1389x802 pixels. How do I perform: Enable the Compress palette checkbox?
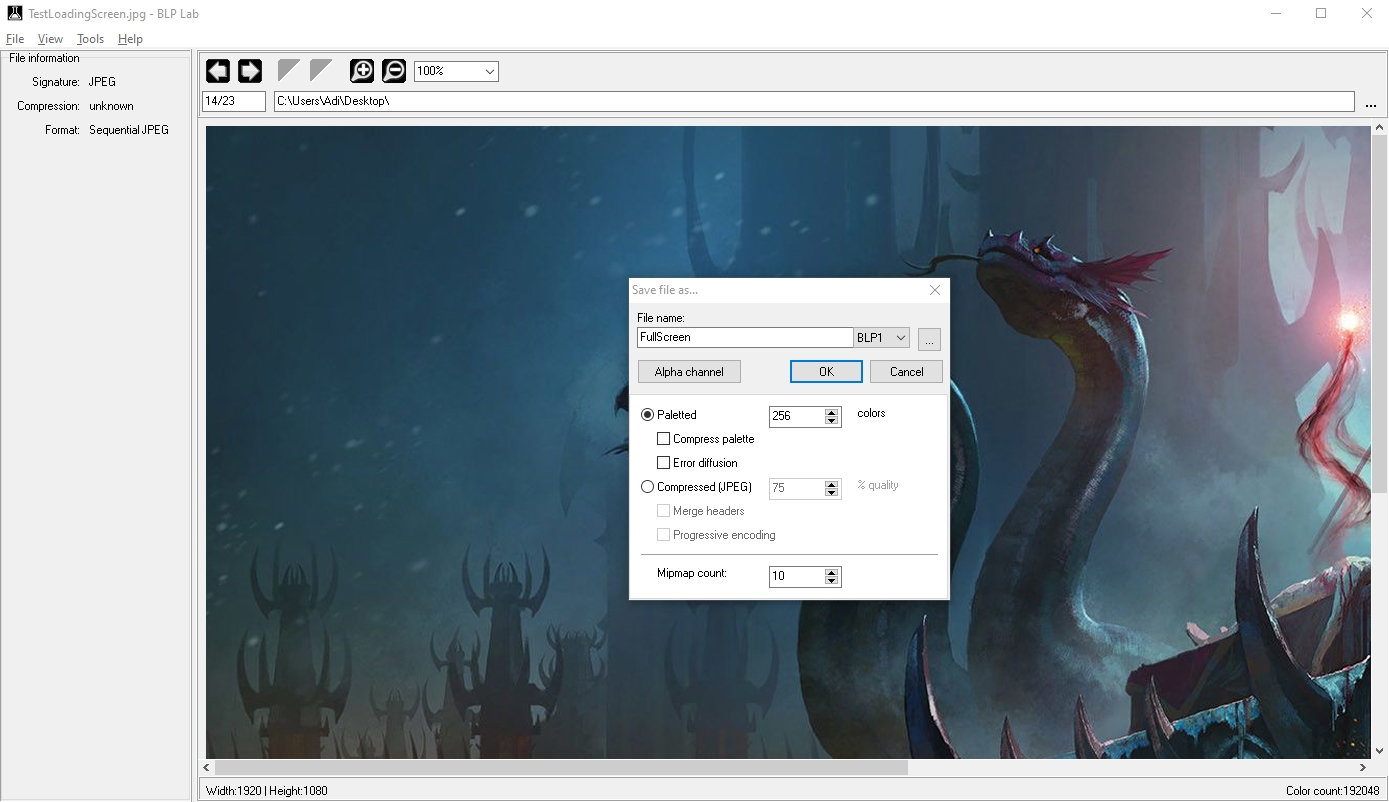click(x=663, y=439)
